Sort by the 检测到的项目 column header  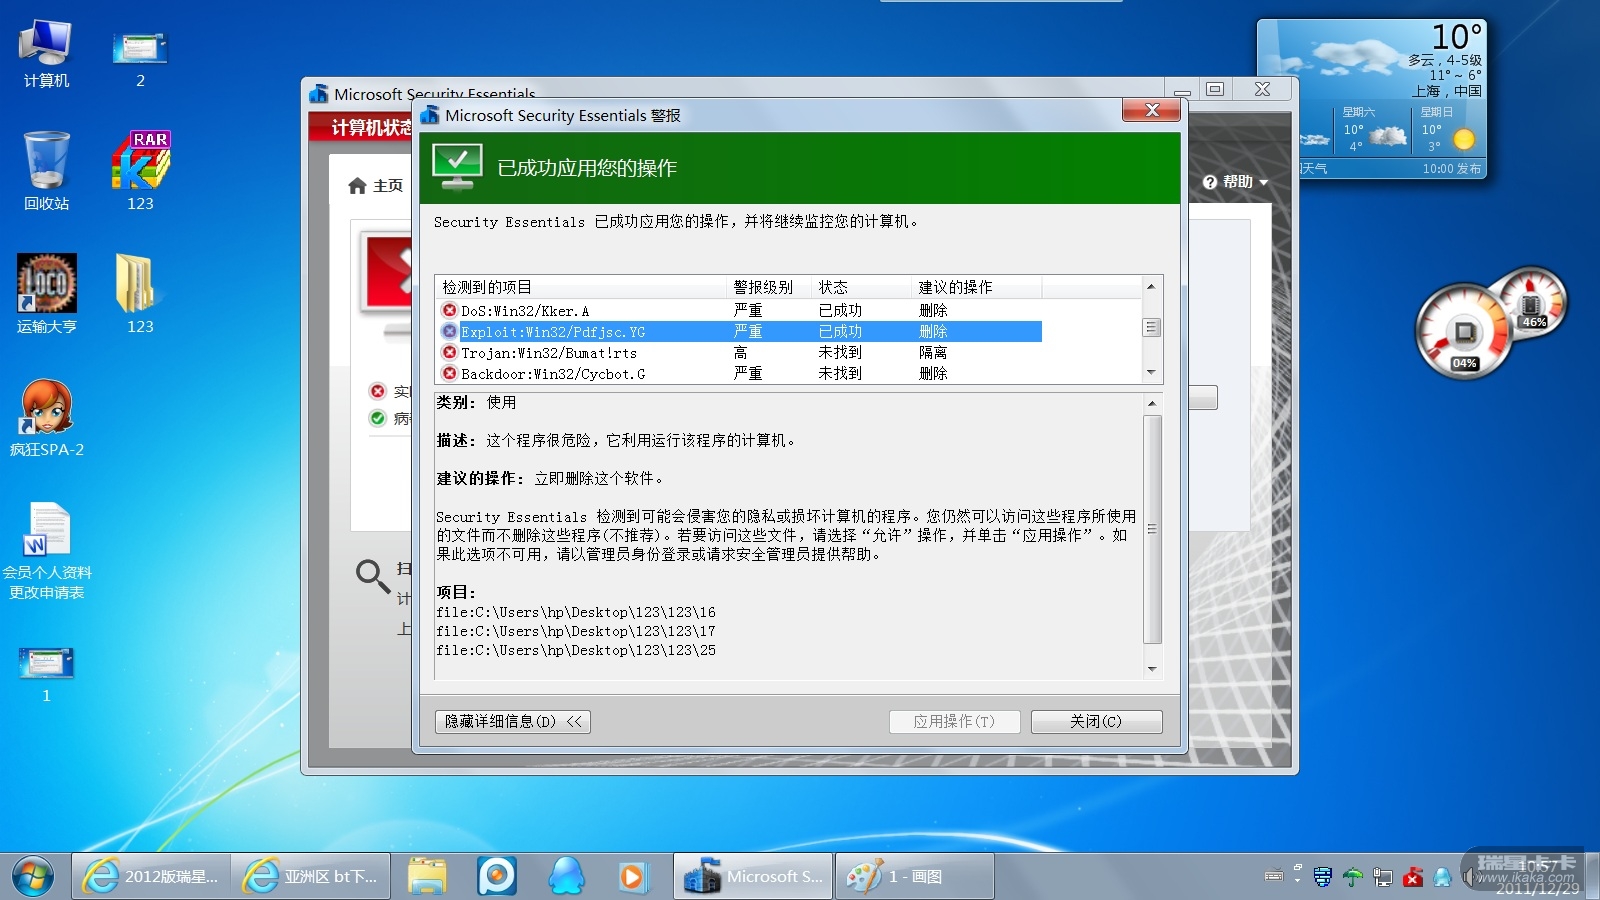(582, 287)
